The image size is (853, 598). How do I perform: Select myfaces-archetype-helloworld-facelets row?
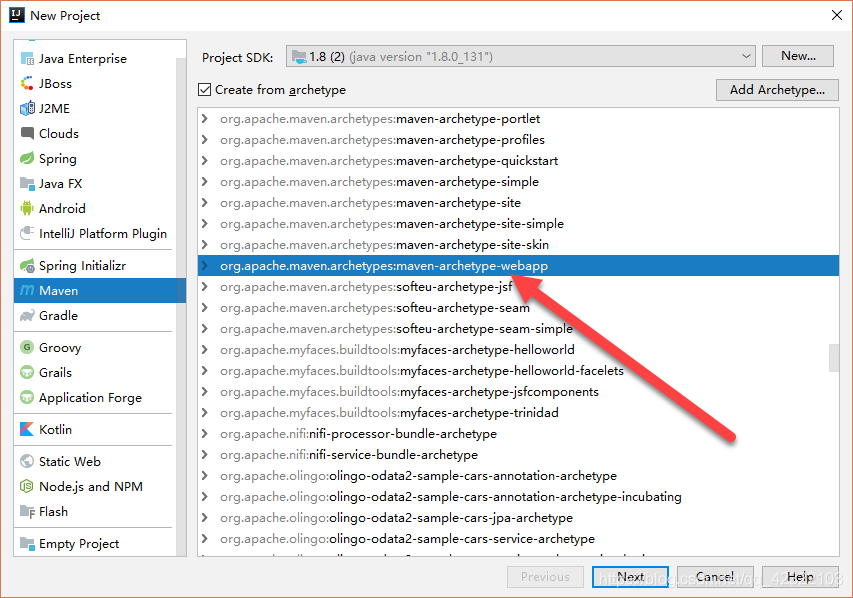click(x=518, y=371)
